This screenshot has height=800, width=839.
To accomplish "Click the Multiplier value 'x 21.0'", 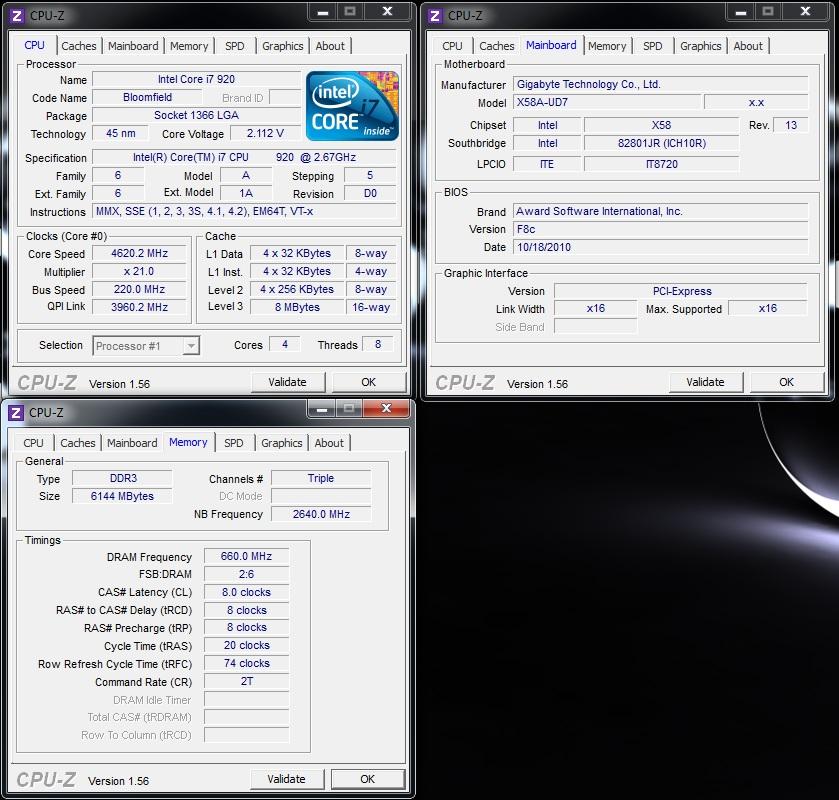I will click(x=139, y=271).
